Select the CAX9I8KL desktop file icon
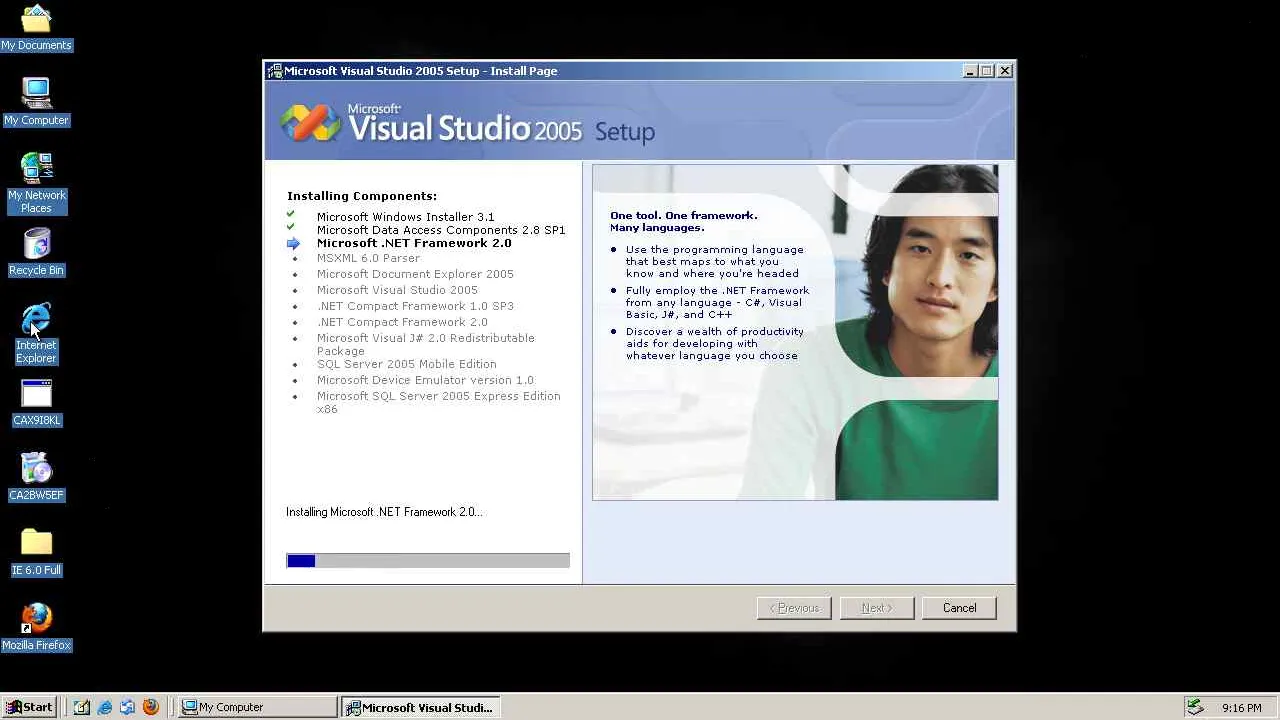The height and width of the screenshot is (720, 1280). 36,403
